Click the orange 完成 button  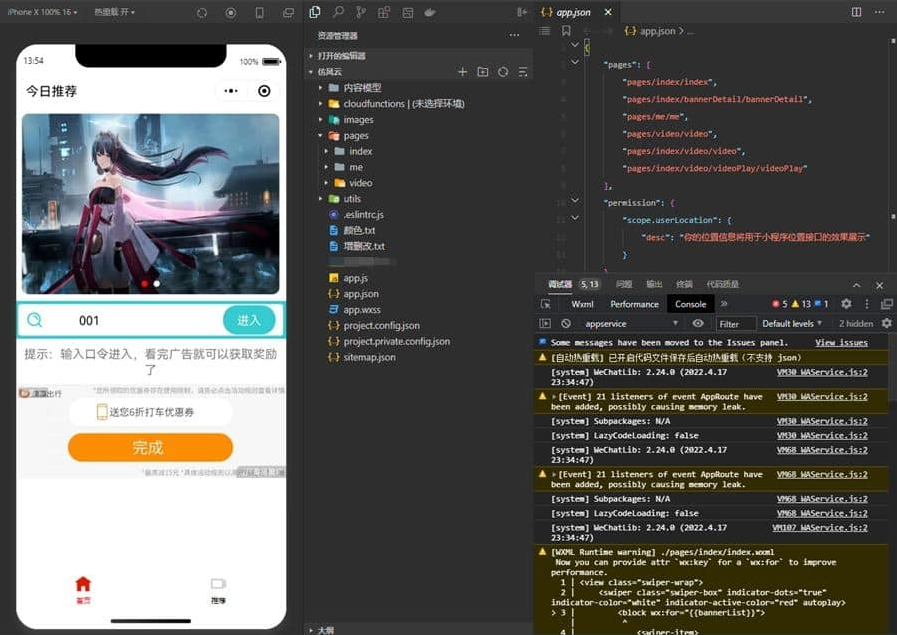tap(150, 447)
